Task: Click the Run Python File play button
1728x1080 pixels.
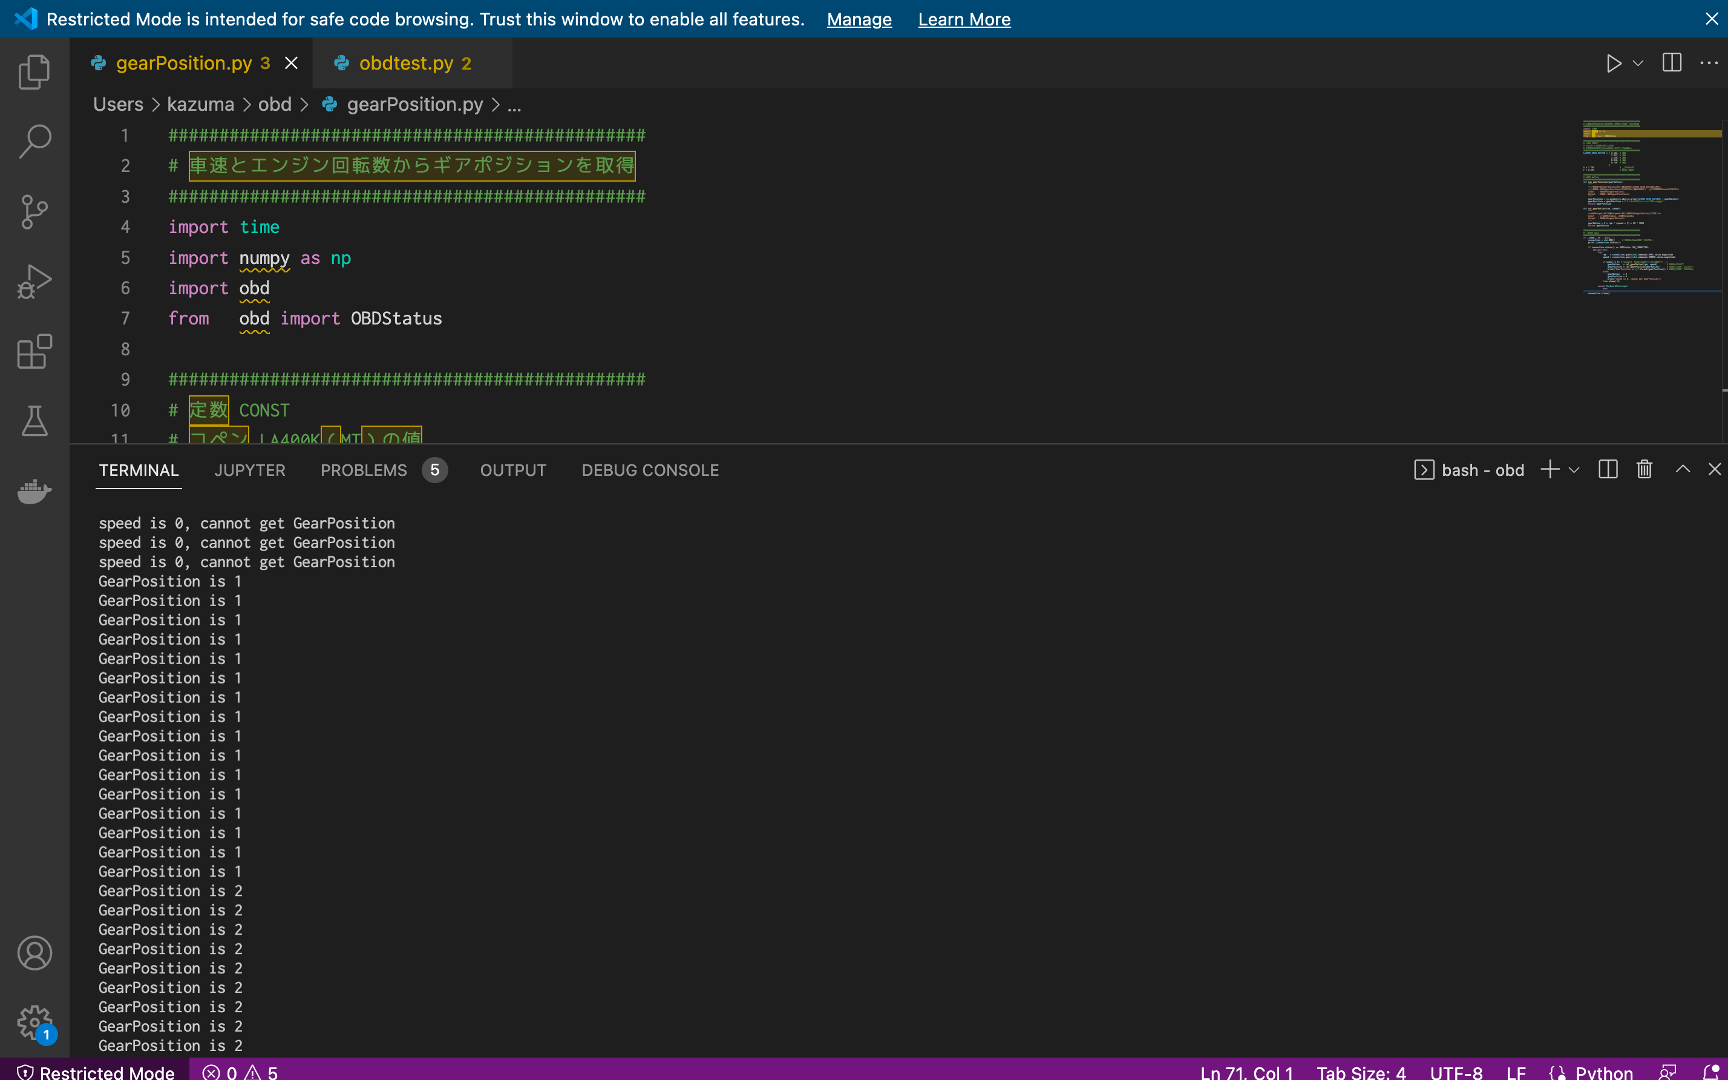Action: click(x=1613, y=63)
